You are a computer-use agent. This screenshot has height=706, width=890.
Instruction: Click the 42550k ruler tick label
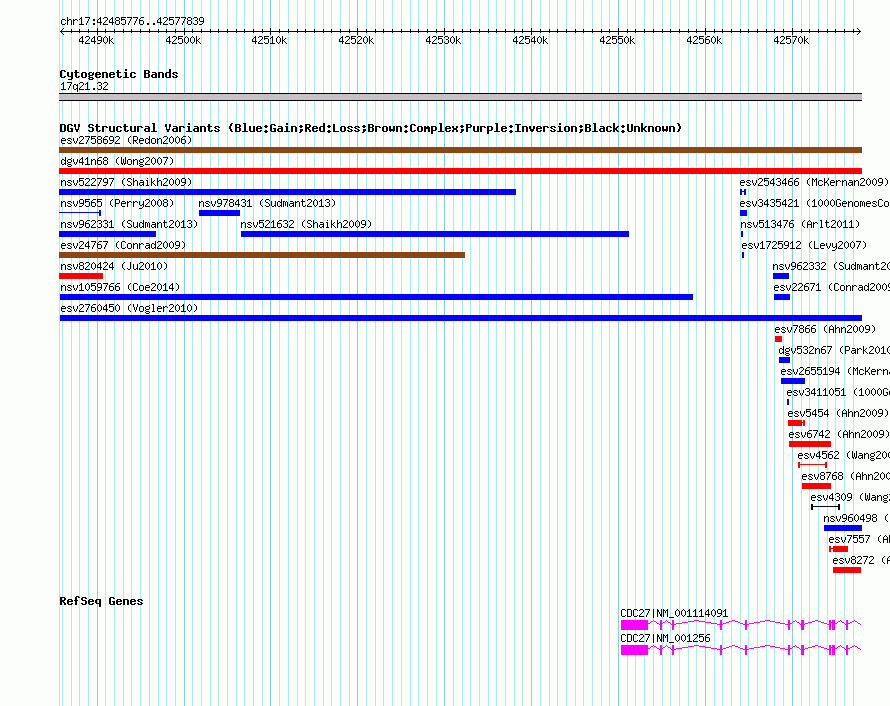tap(618, 40)
